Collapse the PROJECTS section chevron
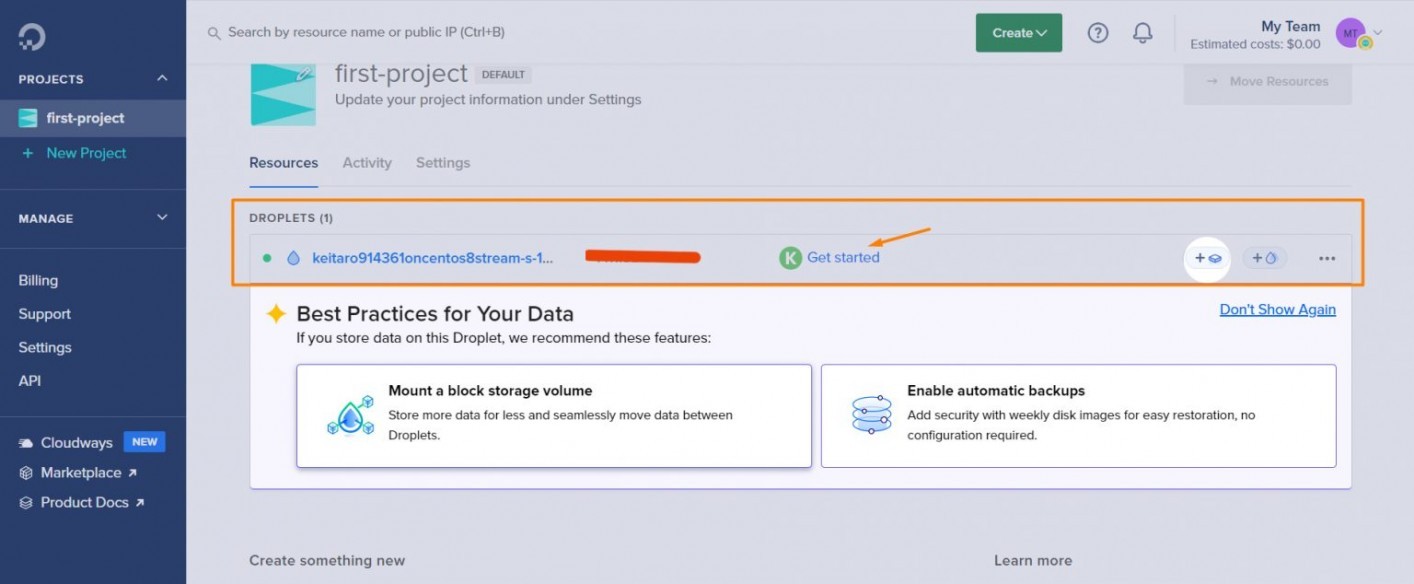1414x584 pixels. click(163, 79)
